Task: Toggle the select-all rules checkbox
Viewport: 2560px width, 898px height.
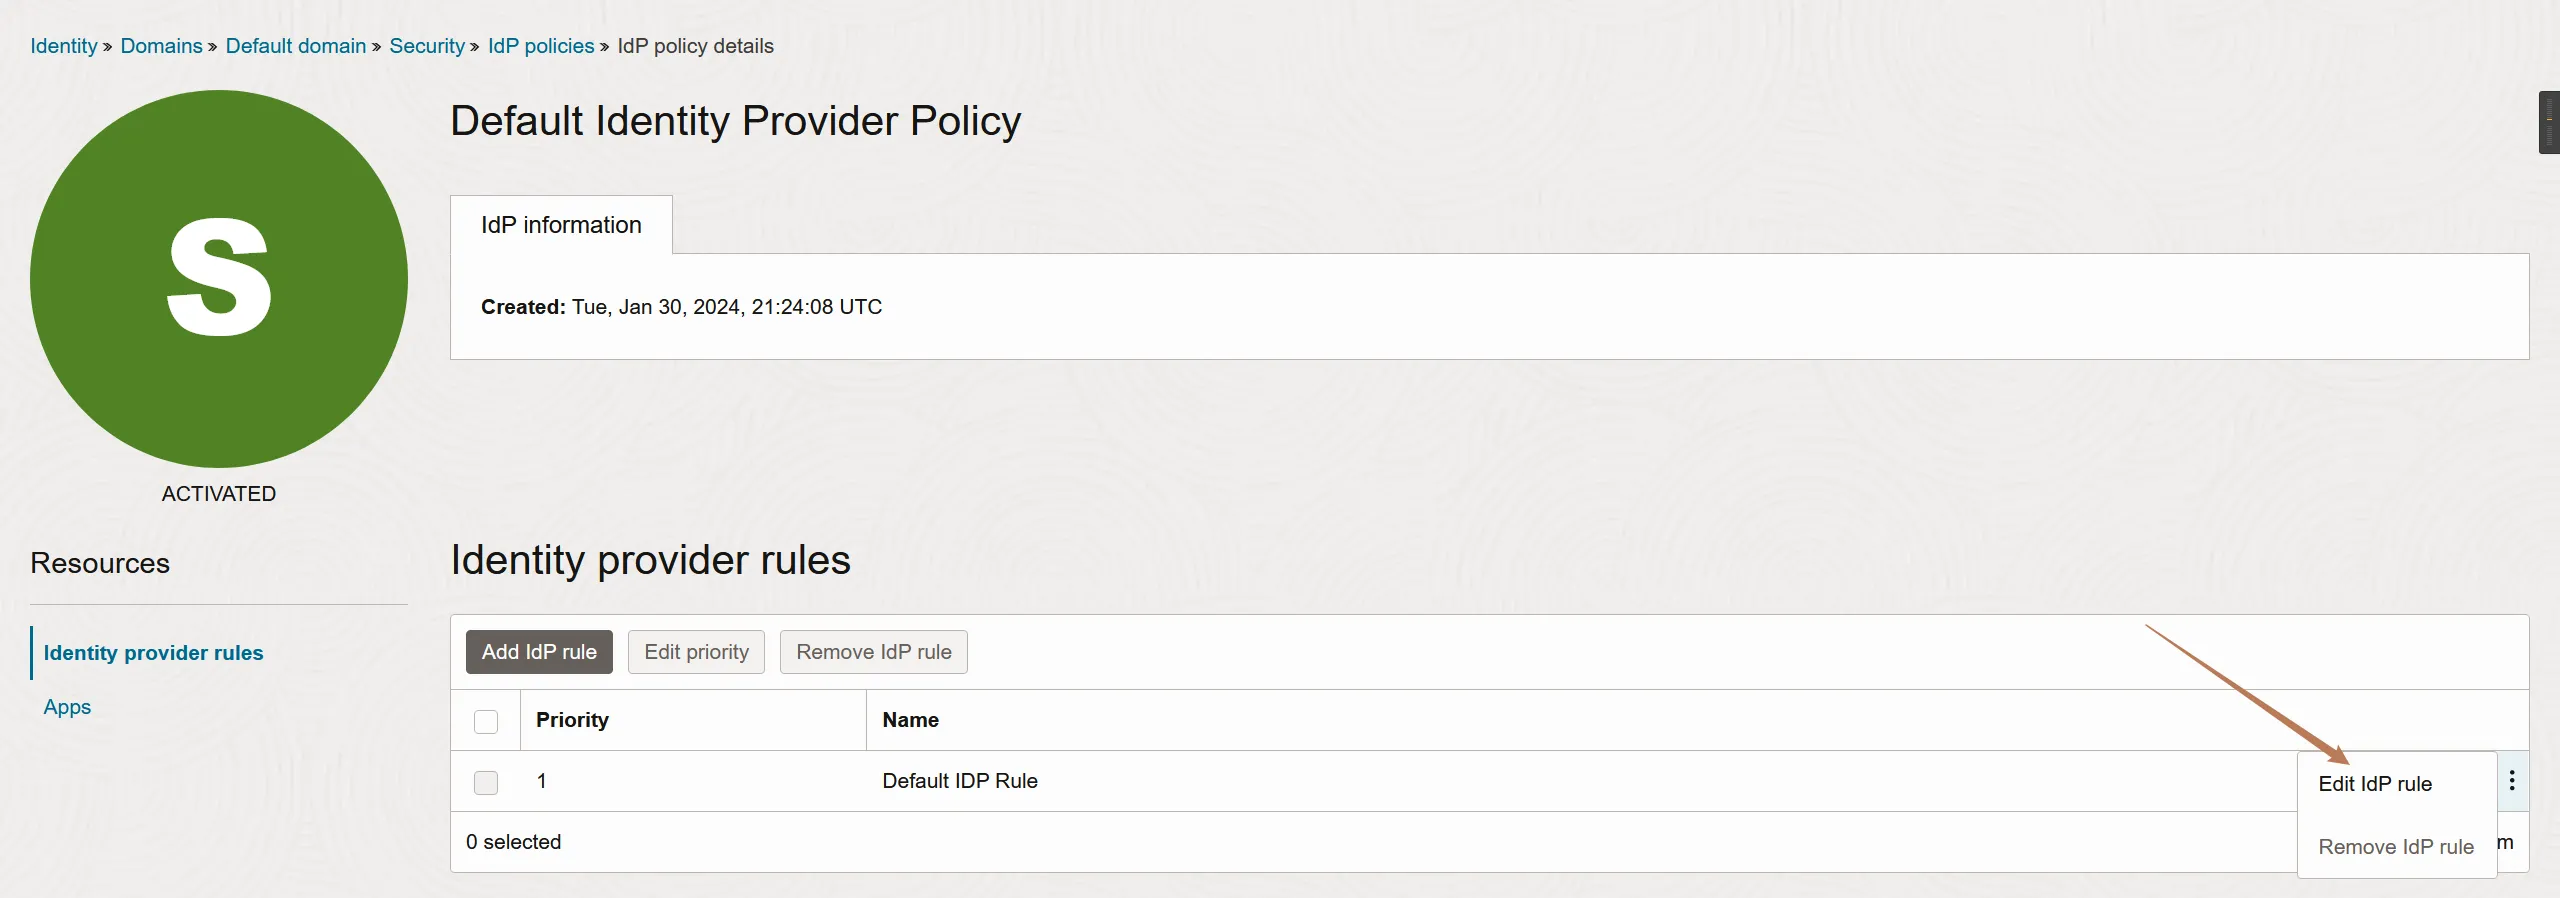Action: coord(486,721)
